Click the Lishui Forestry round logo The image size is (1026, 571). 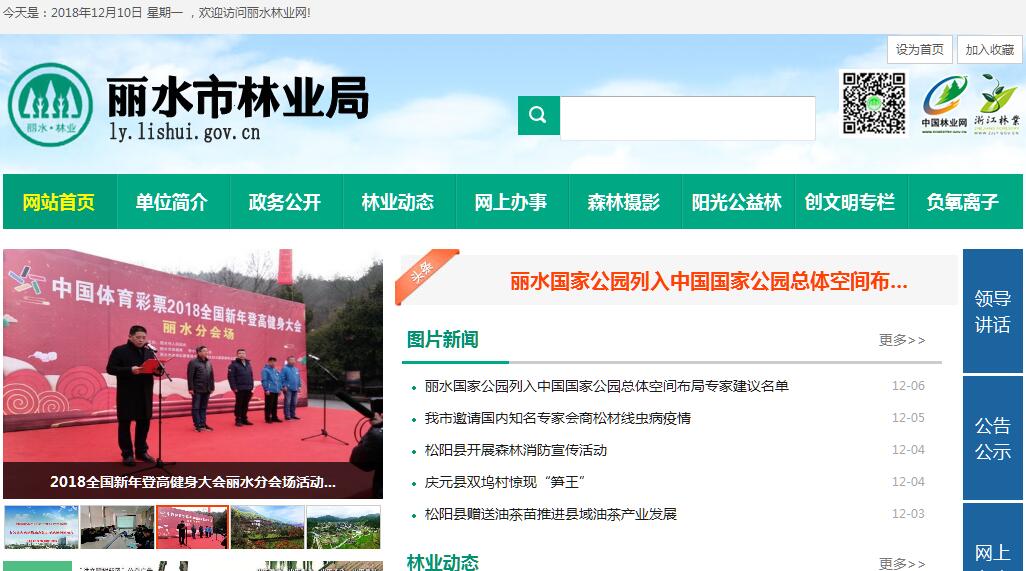coord(50,105)
